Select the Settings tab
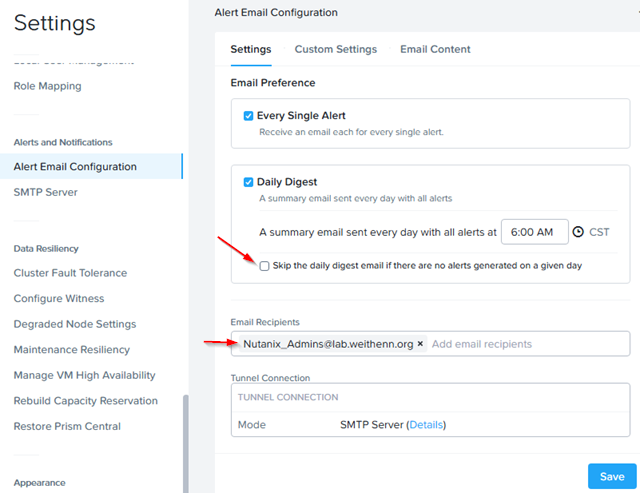Viewport: 640px width, 493px height. 250,49
